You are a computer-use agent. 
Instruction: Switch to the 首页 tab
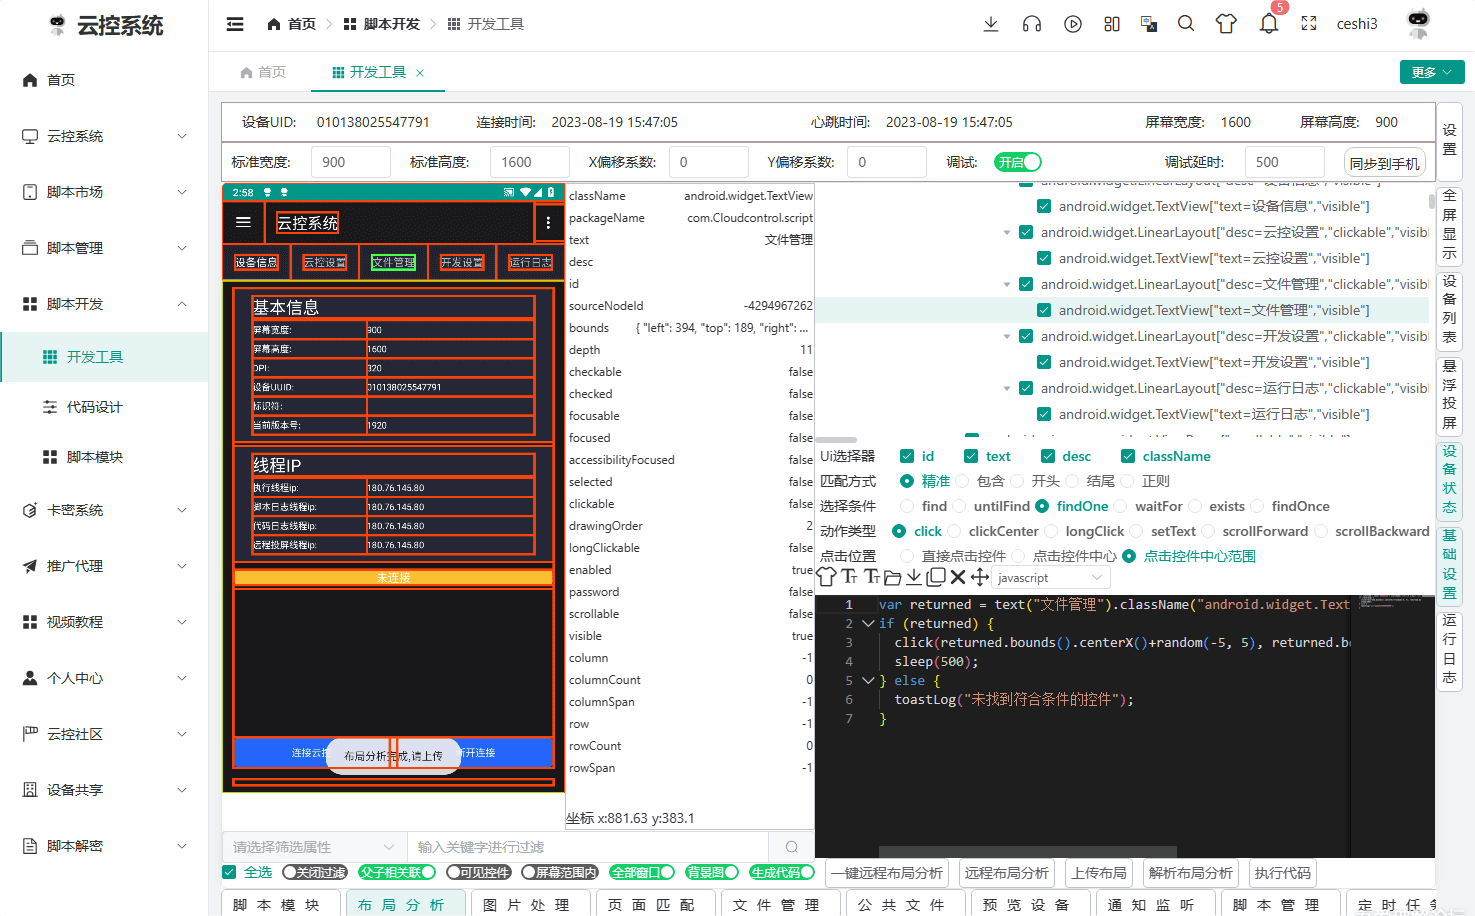pos(263,72)
